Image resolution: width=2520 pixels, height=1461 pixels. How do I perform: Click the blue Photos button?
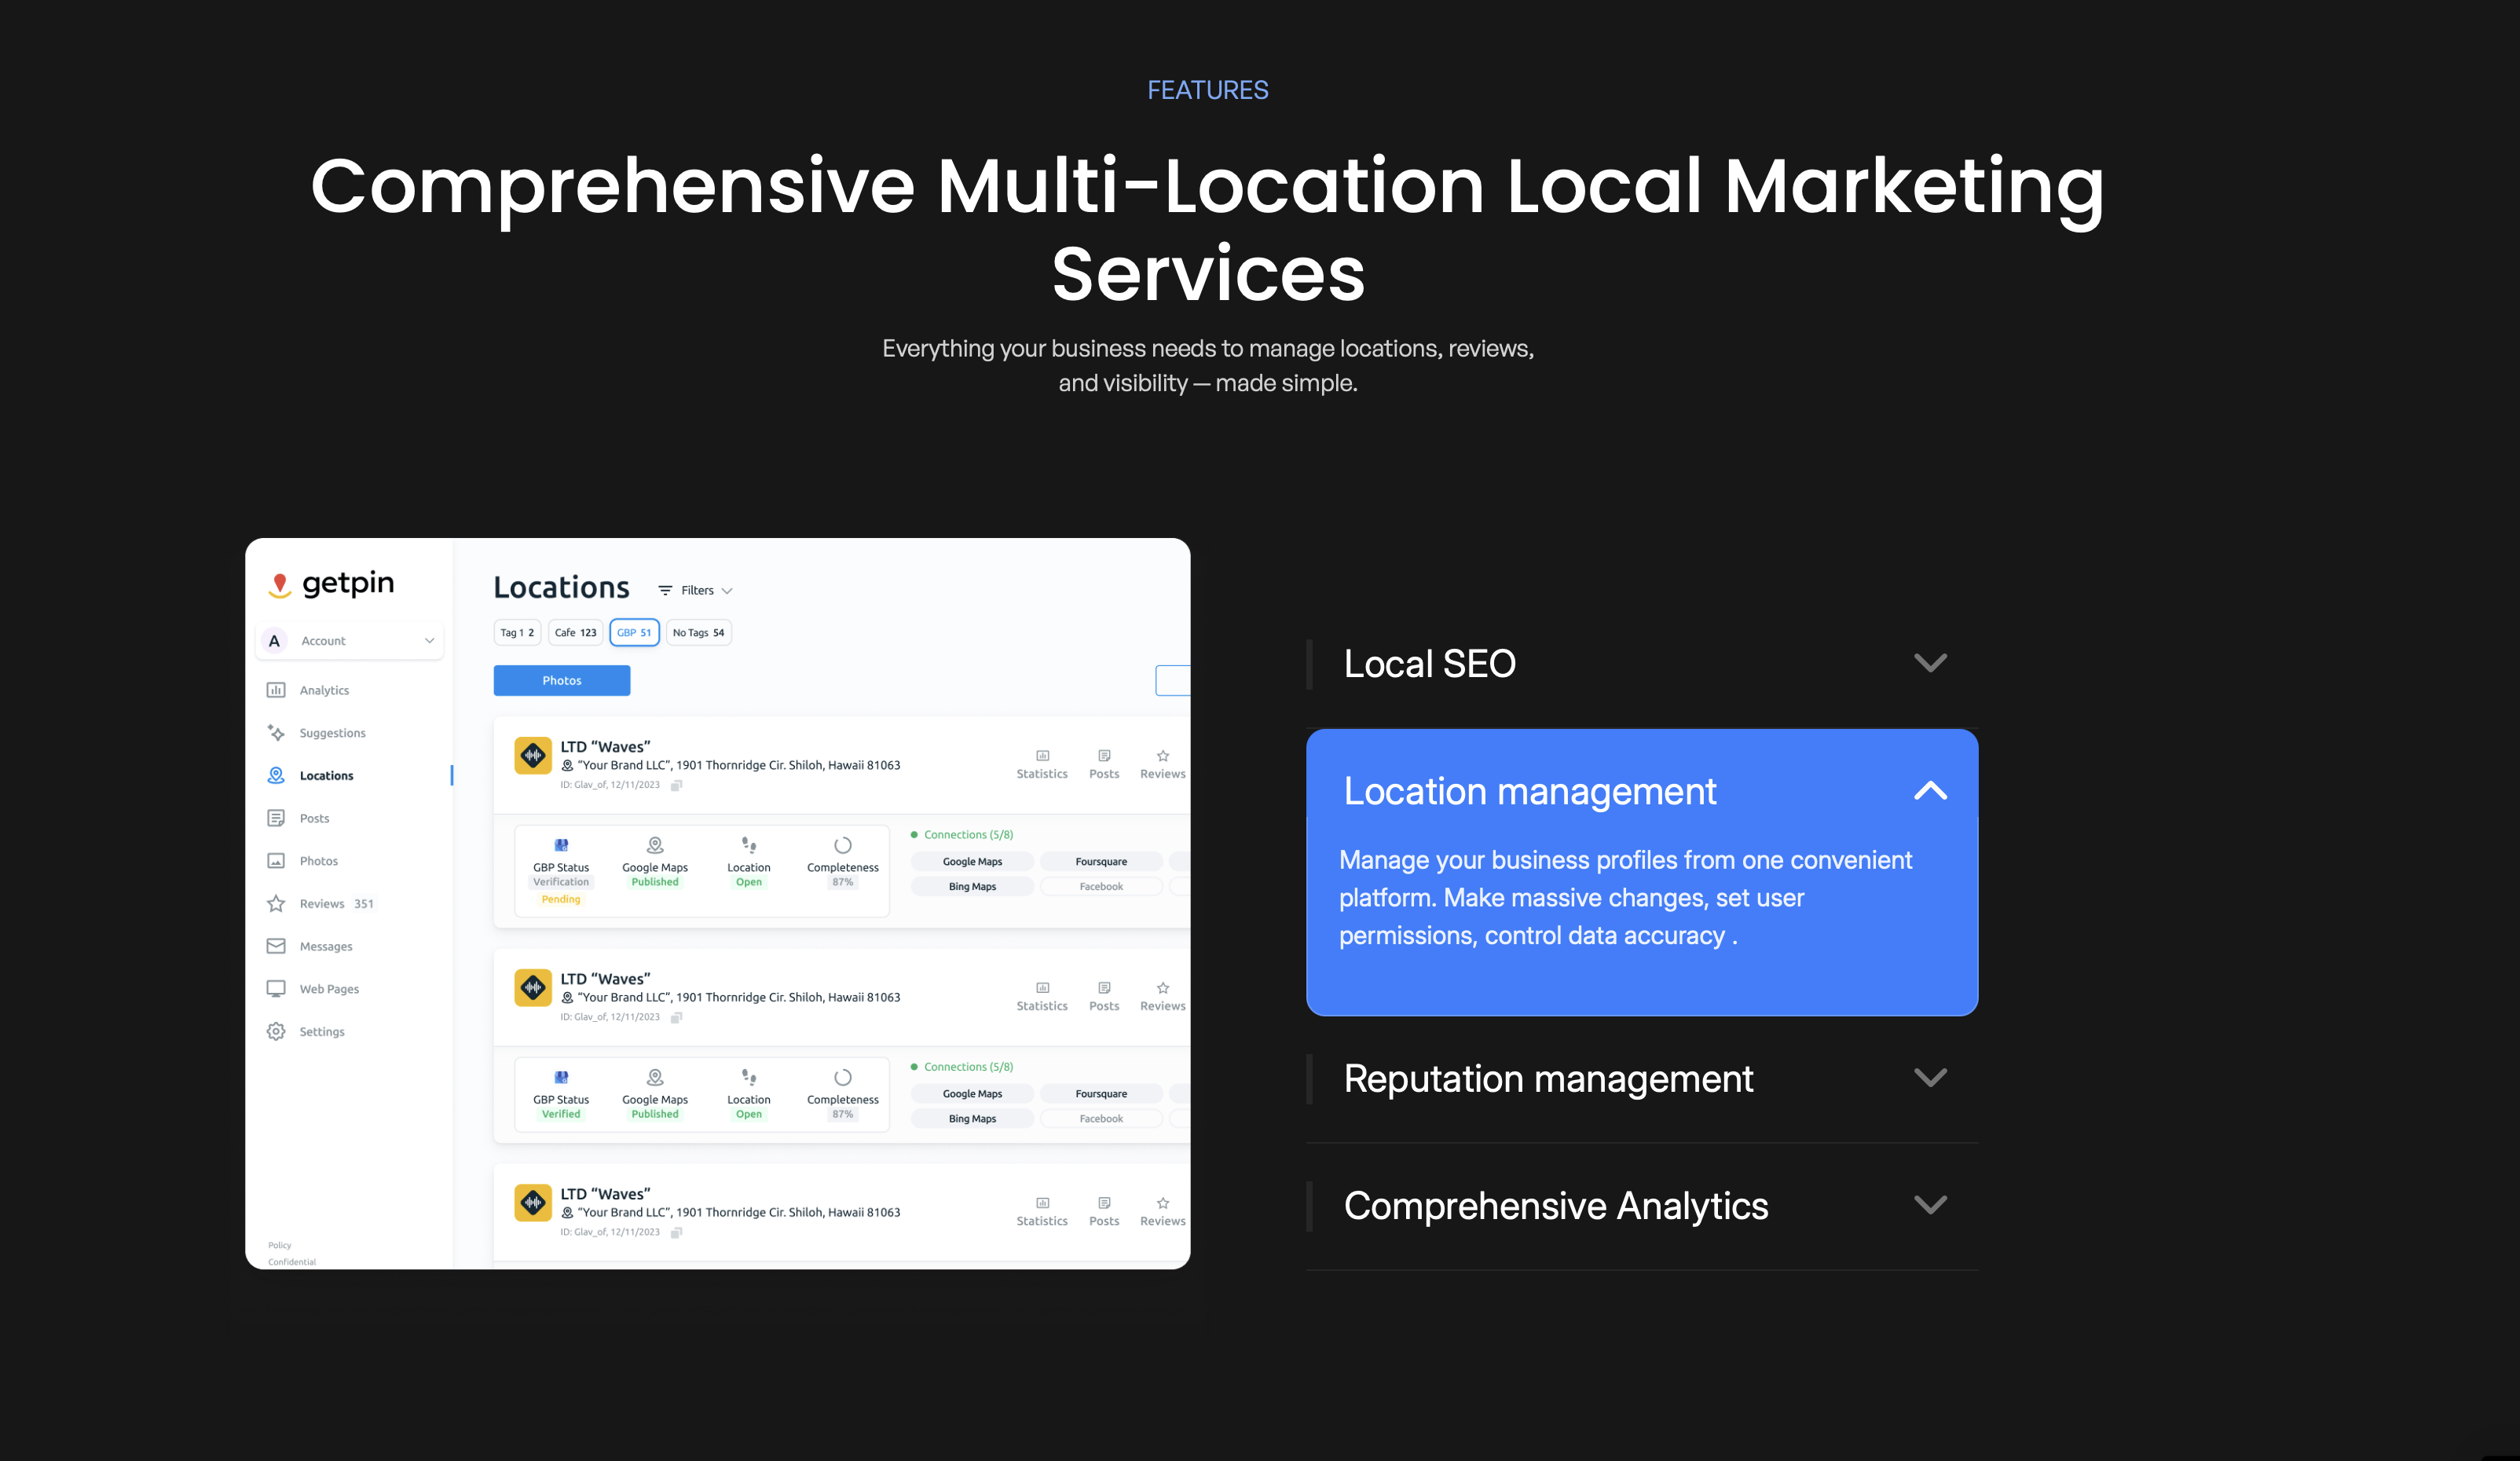561,680
